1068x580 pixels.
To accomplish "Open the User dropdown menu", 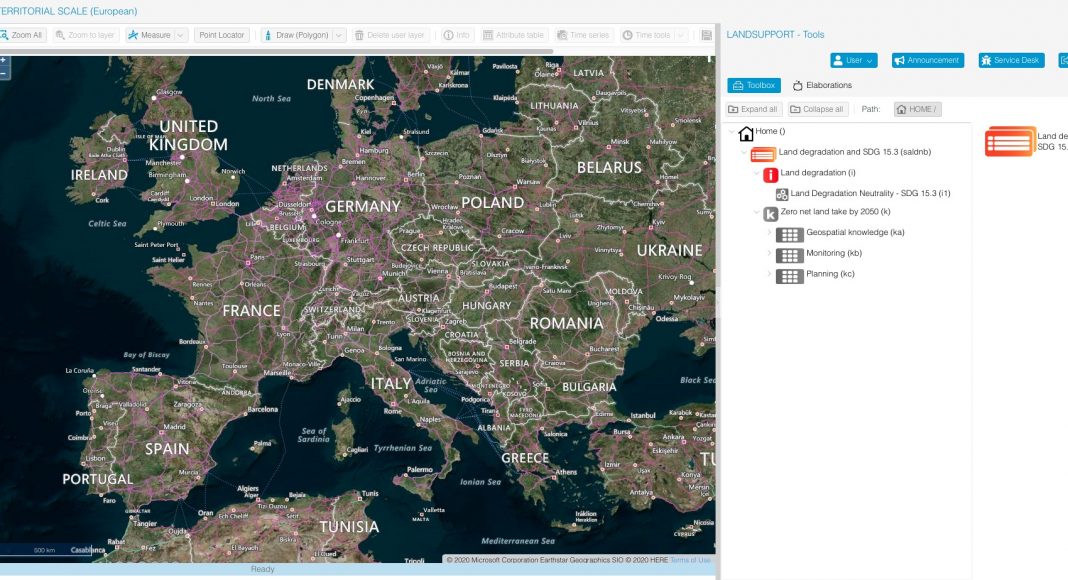I will [x=853, y=60].
